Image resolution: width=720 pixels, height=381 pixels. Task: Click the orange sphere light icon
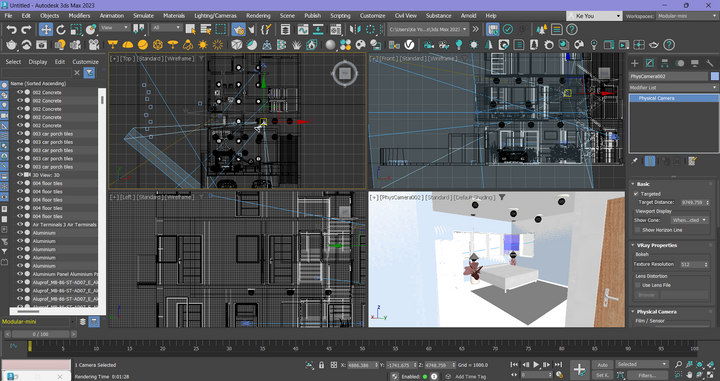click(x=143, y=45)
